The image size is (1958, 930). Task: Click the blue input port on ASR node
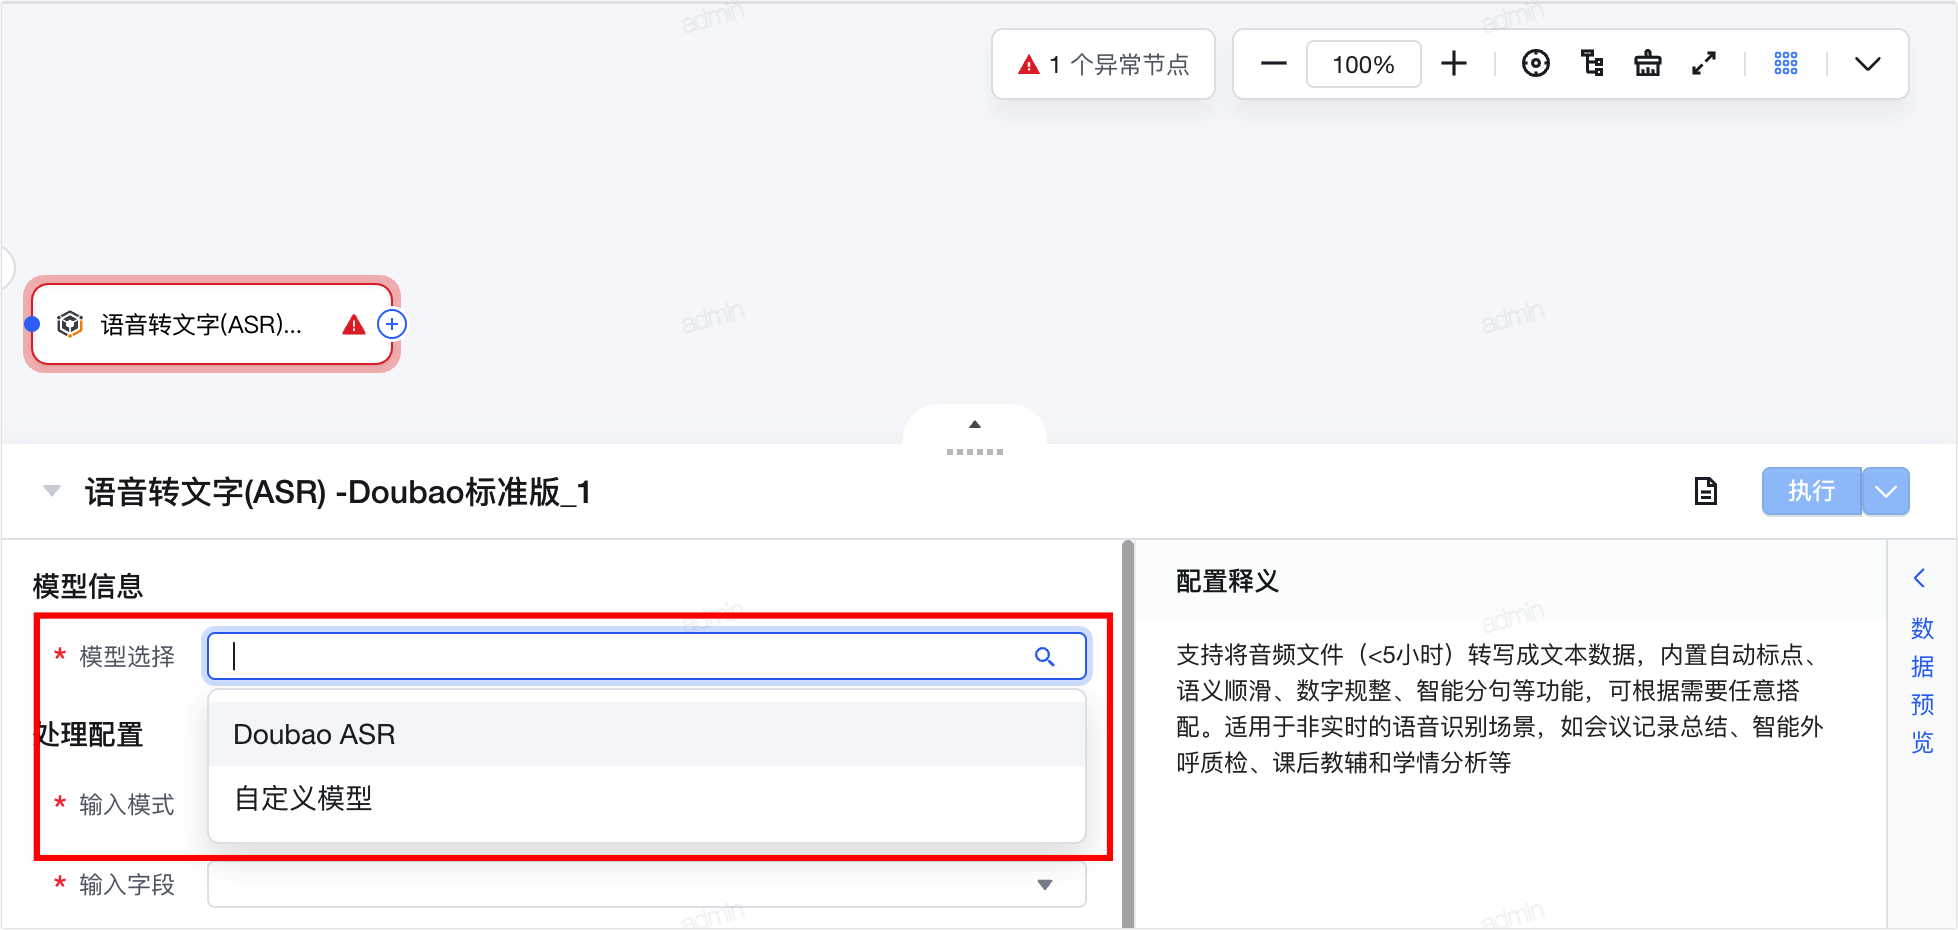tap(32, 324)
